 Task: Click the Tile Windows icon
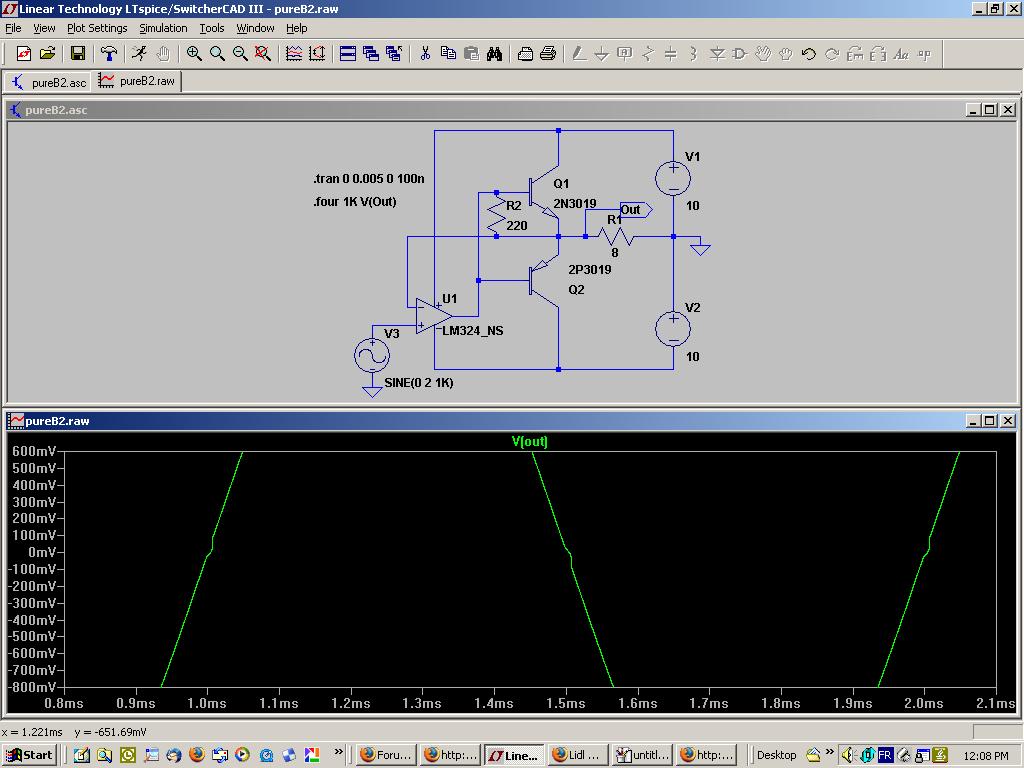coord(348,54)
